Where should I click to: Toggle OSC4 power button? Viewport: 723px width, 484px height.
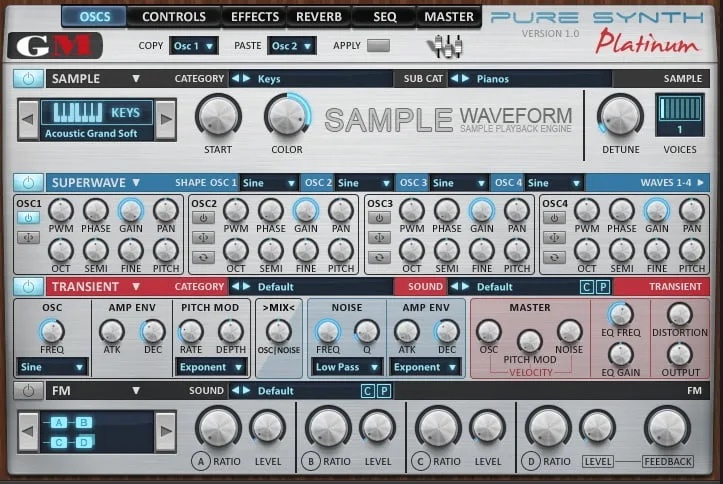click(x=554, y=218)
